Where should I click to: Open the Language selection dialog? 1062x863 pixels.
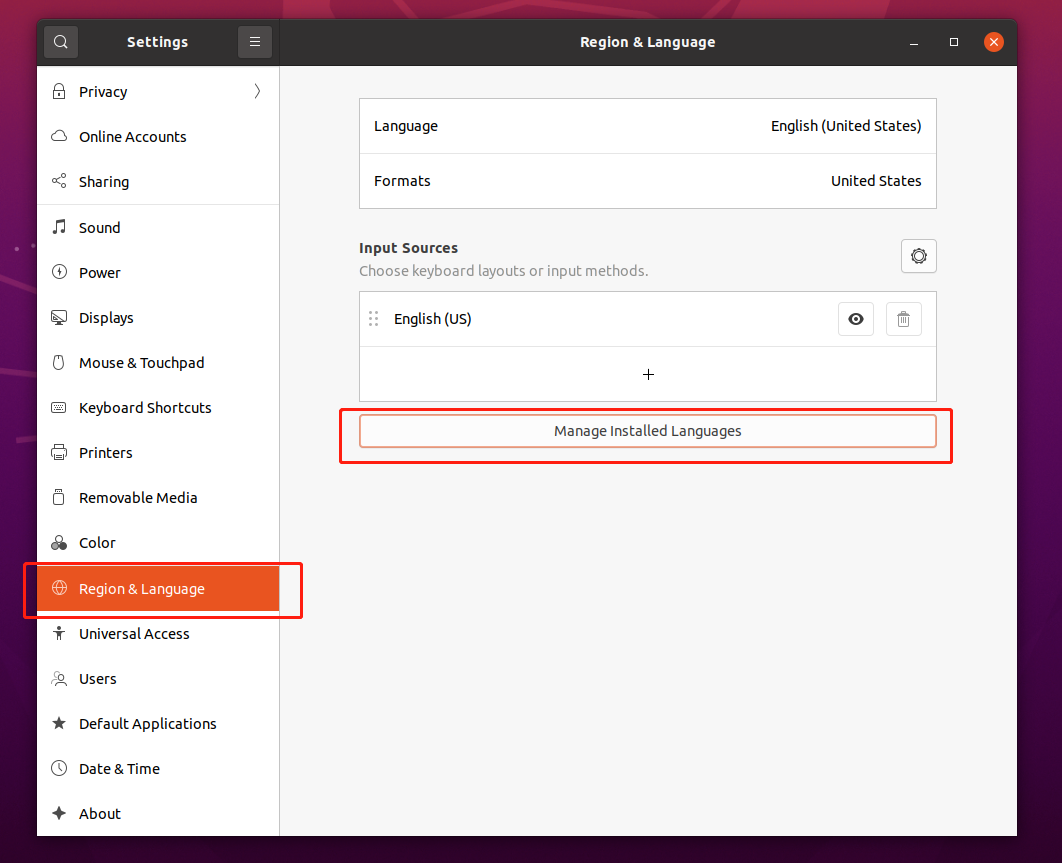pyautogui.click(x=647, y=126)
